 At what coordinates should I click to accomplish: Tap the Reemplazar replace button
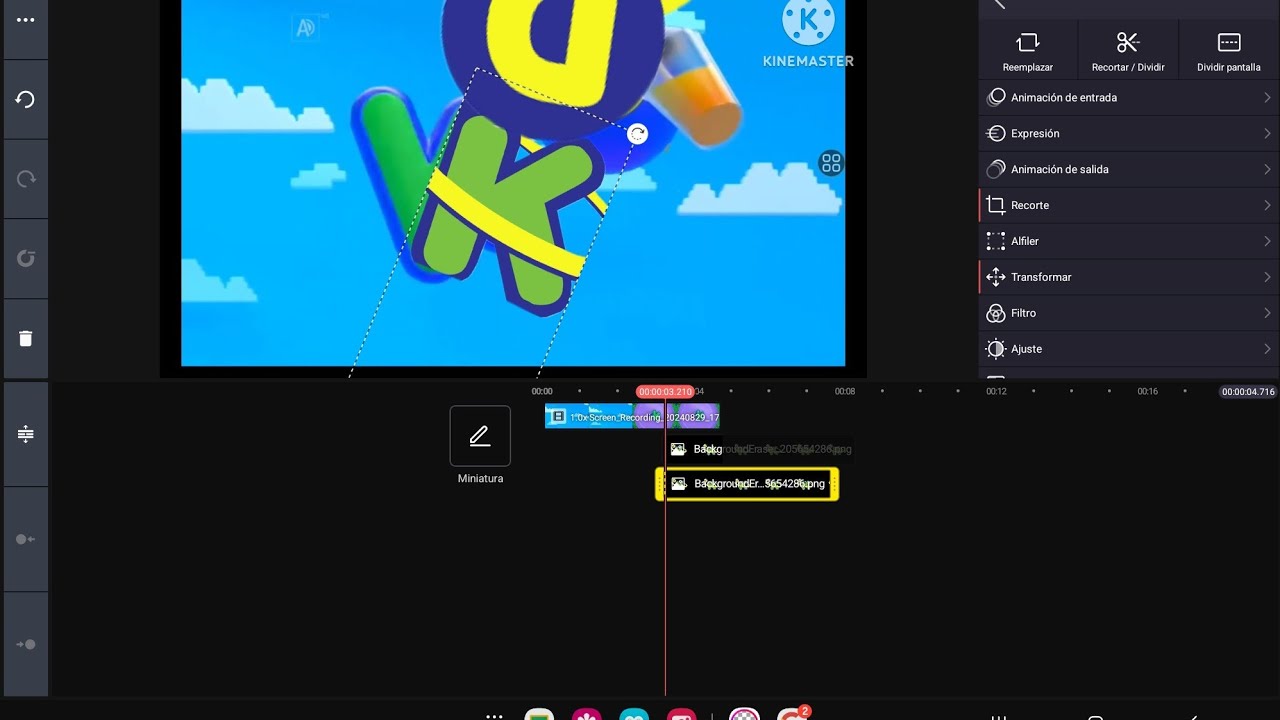pos(1028,50)
